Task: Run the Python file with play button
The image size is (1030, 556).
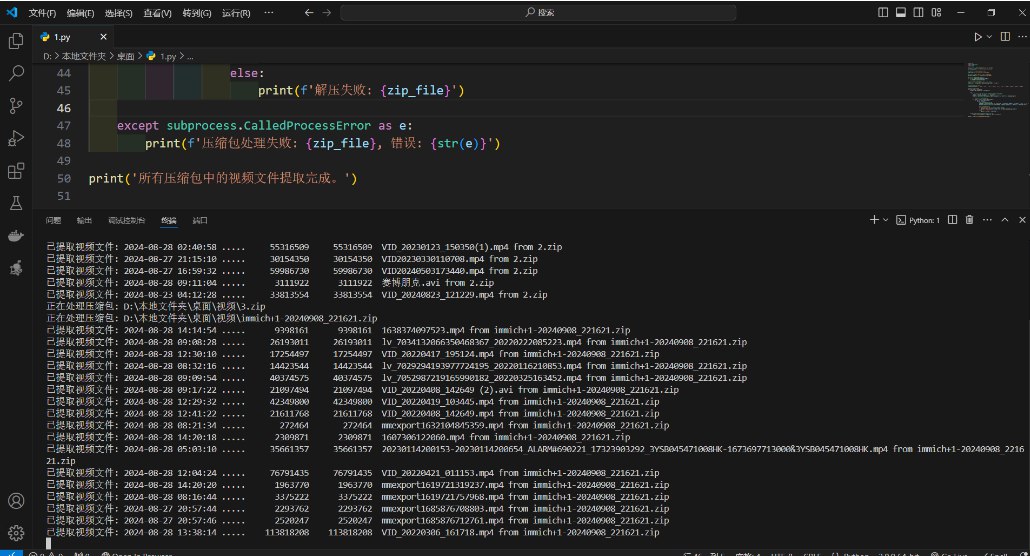Action: point(978,37)
